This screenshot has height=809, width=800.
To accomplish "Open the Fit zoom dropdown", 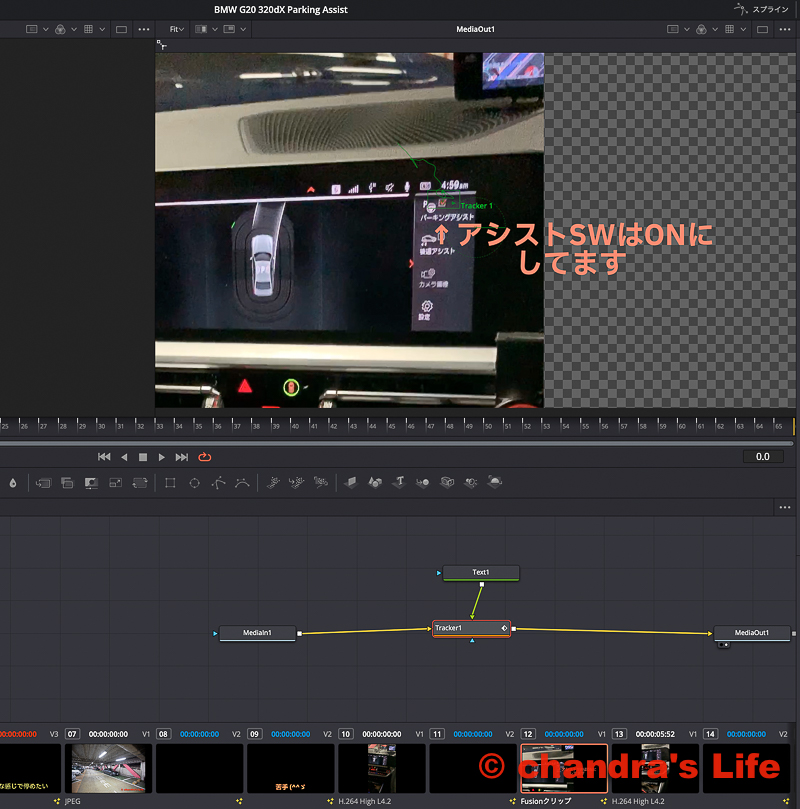I will tap(177, 29).
